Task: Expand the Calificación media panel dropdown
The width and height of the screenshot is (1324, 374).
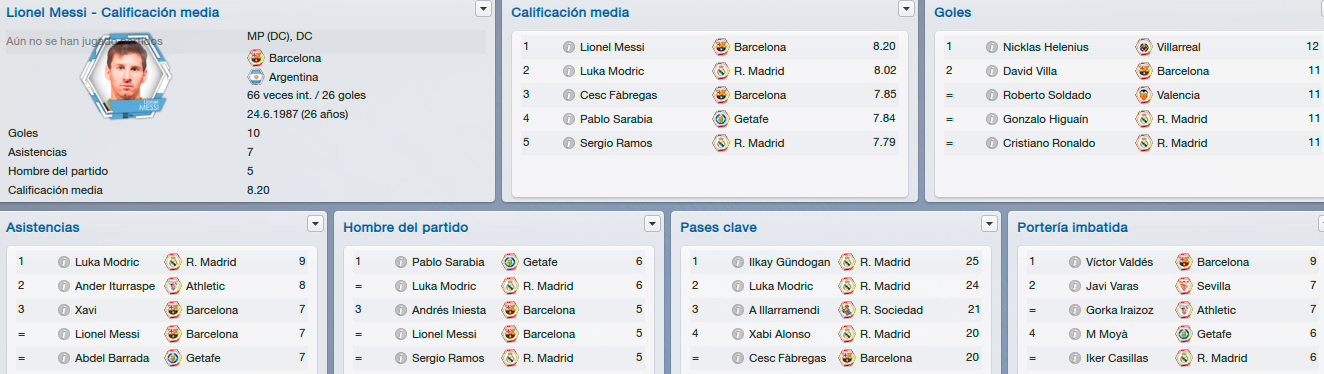Action: coord(907,9)
